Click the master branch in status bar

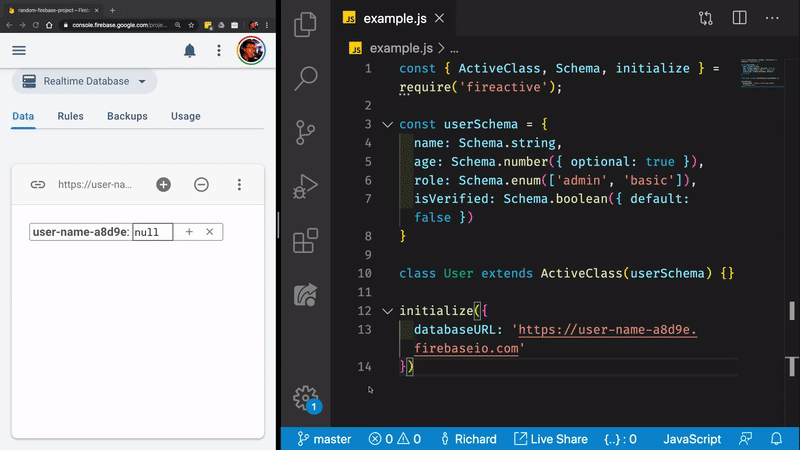pyautogui.click(x=323, y=439)
